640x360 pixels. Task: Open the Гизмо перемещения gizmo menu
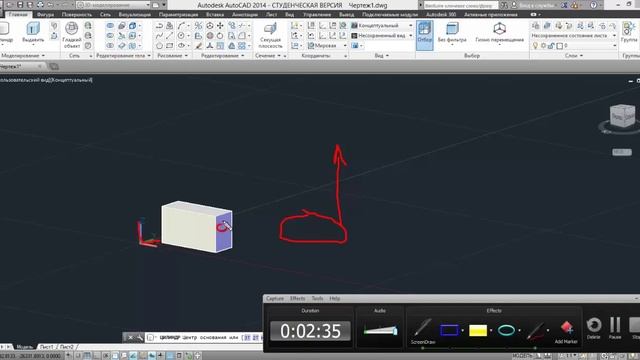pyautogui.click(x=500, y=33)
